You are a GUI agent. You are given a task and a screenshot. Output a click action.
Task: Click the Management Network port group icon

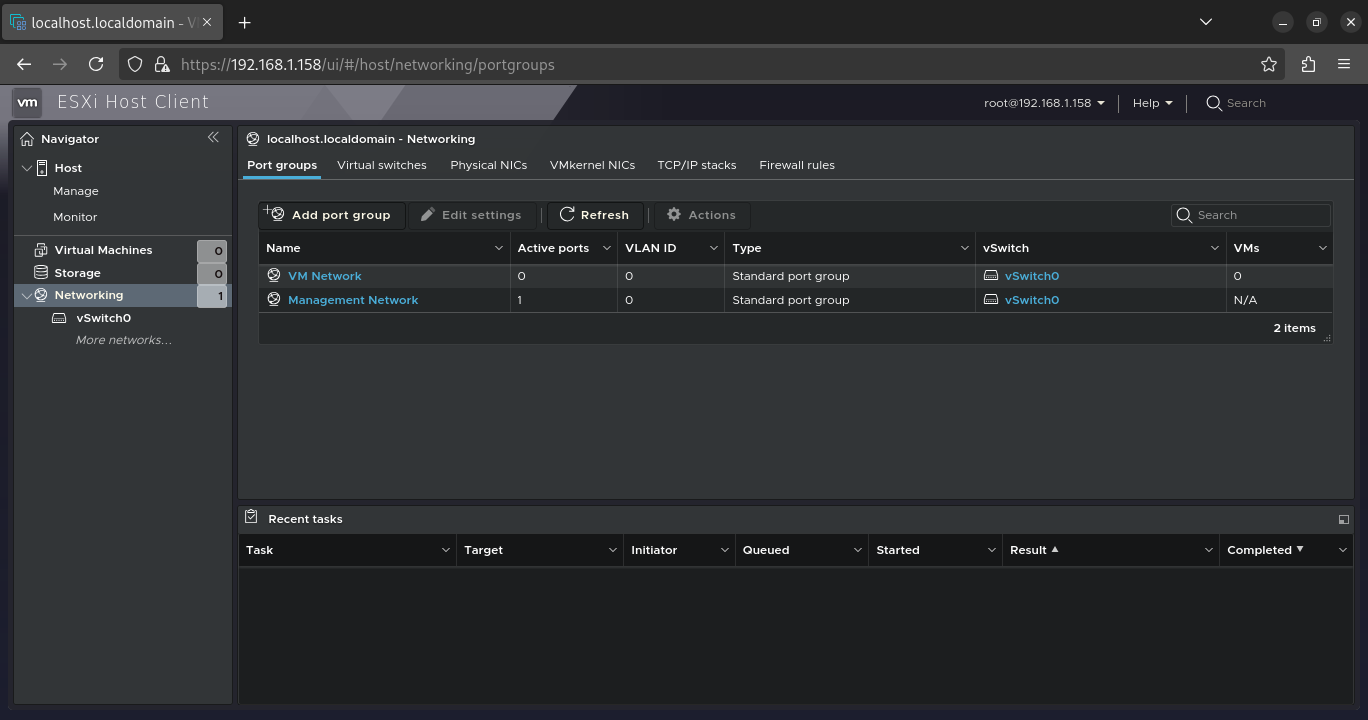tap(274, 300)
